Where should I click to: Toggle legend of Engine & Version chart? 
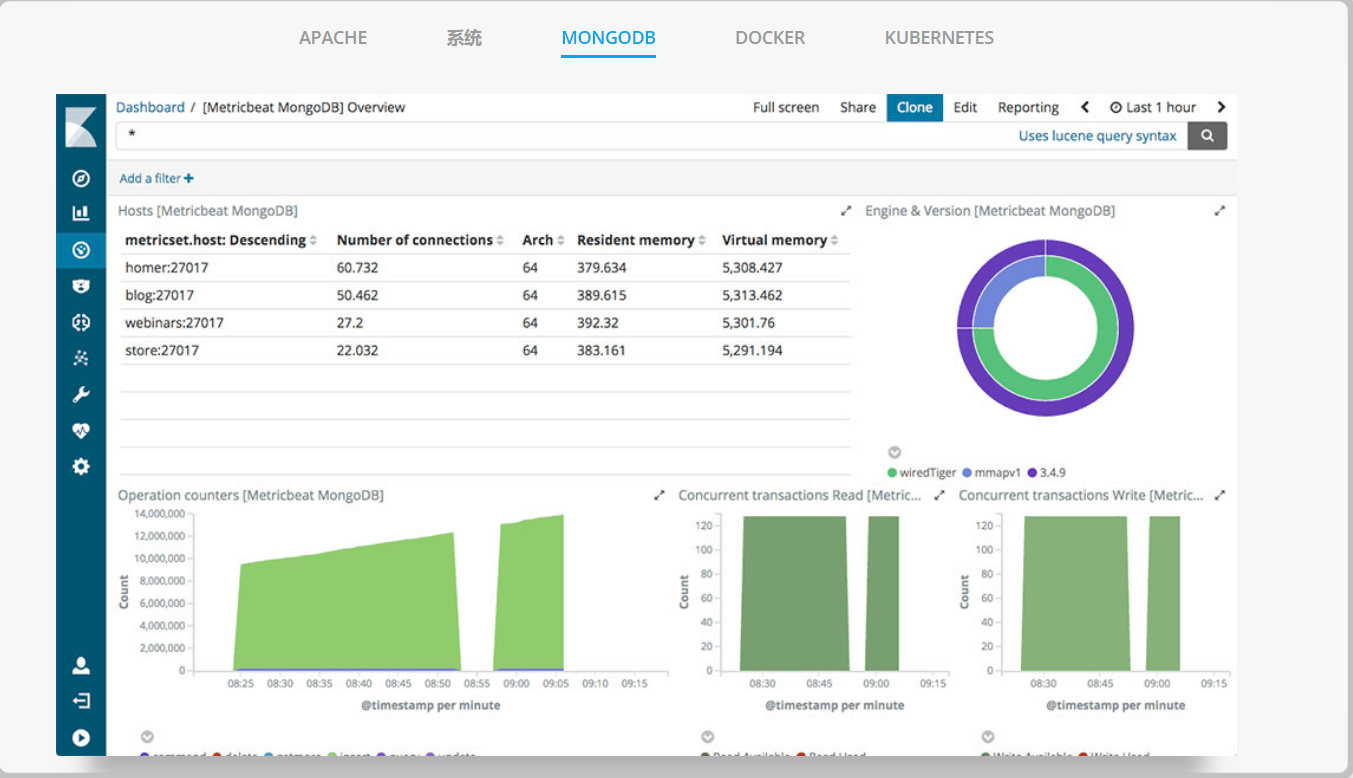coord(895,453)
